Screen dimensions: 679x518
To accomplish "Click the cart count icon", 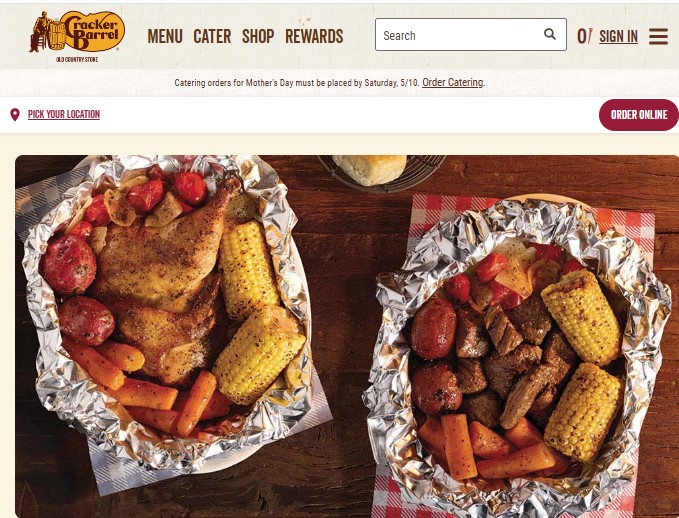I will click(x=584, y=36).
